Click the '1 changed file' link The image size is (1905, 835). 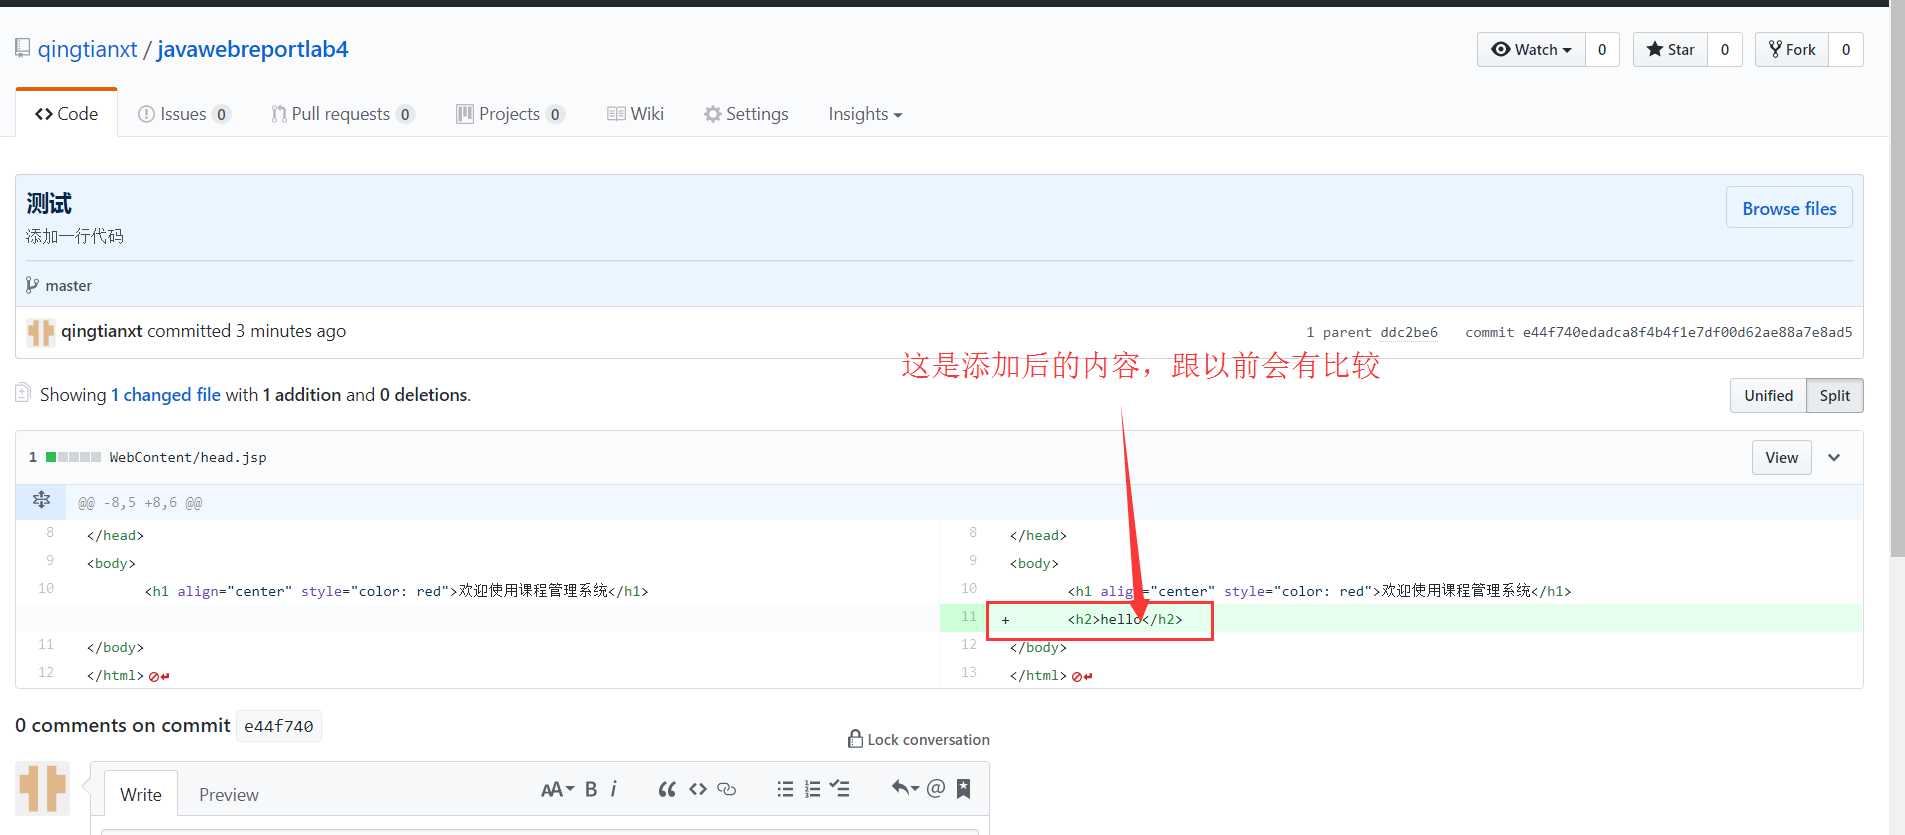[x=166, y=395]
